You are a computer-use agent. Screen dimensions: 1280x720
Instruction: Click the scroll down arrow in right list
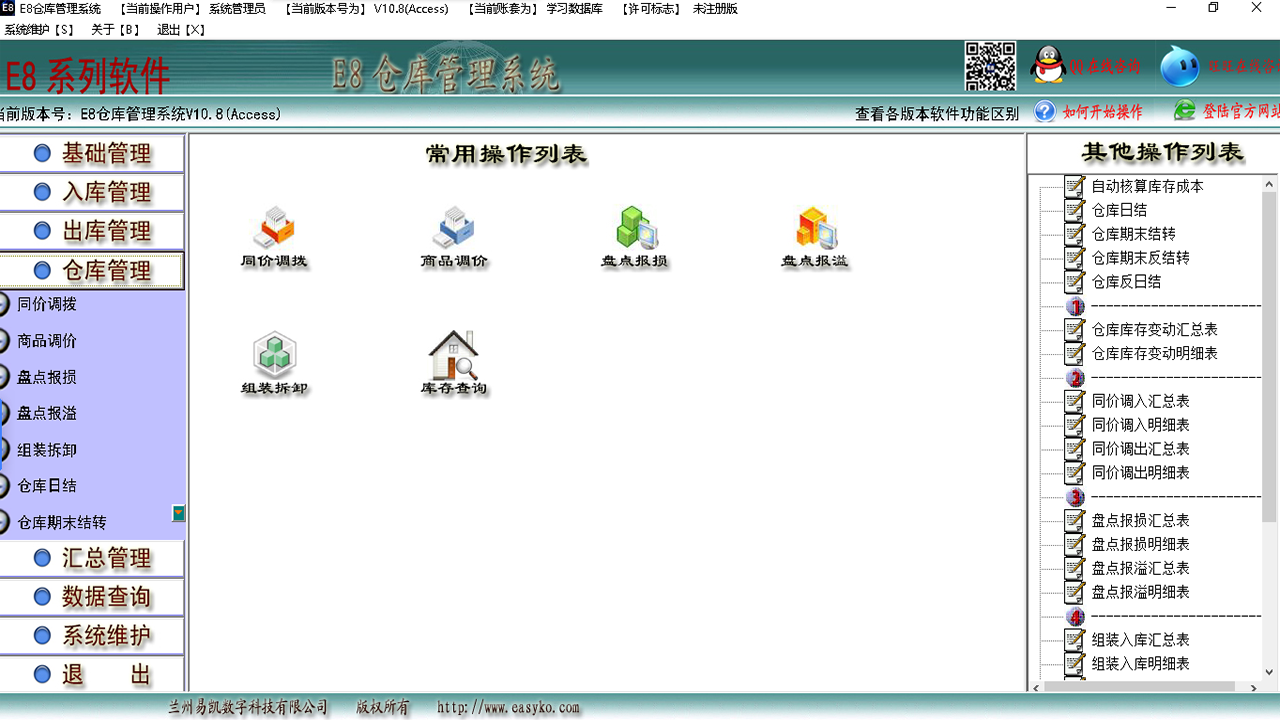[x=1270, y=673]
